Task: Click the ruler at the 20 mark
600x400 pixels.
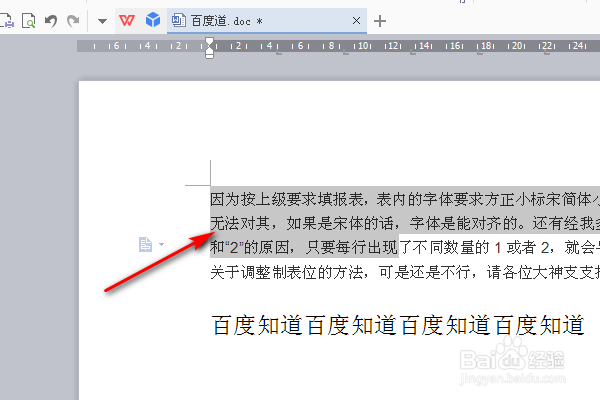Action: 518,46
